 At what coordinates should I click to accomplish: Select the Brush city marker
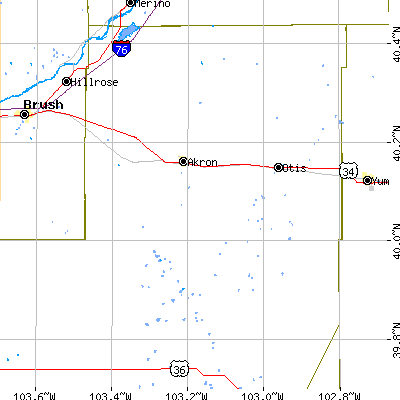tap(24, 114)
